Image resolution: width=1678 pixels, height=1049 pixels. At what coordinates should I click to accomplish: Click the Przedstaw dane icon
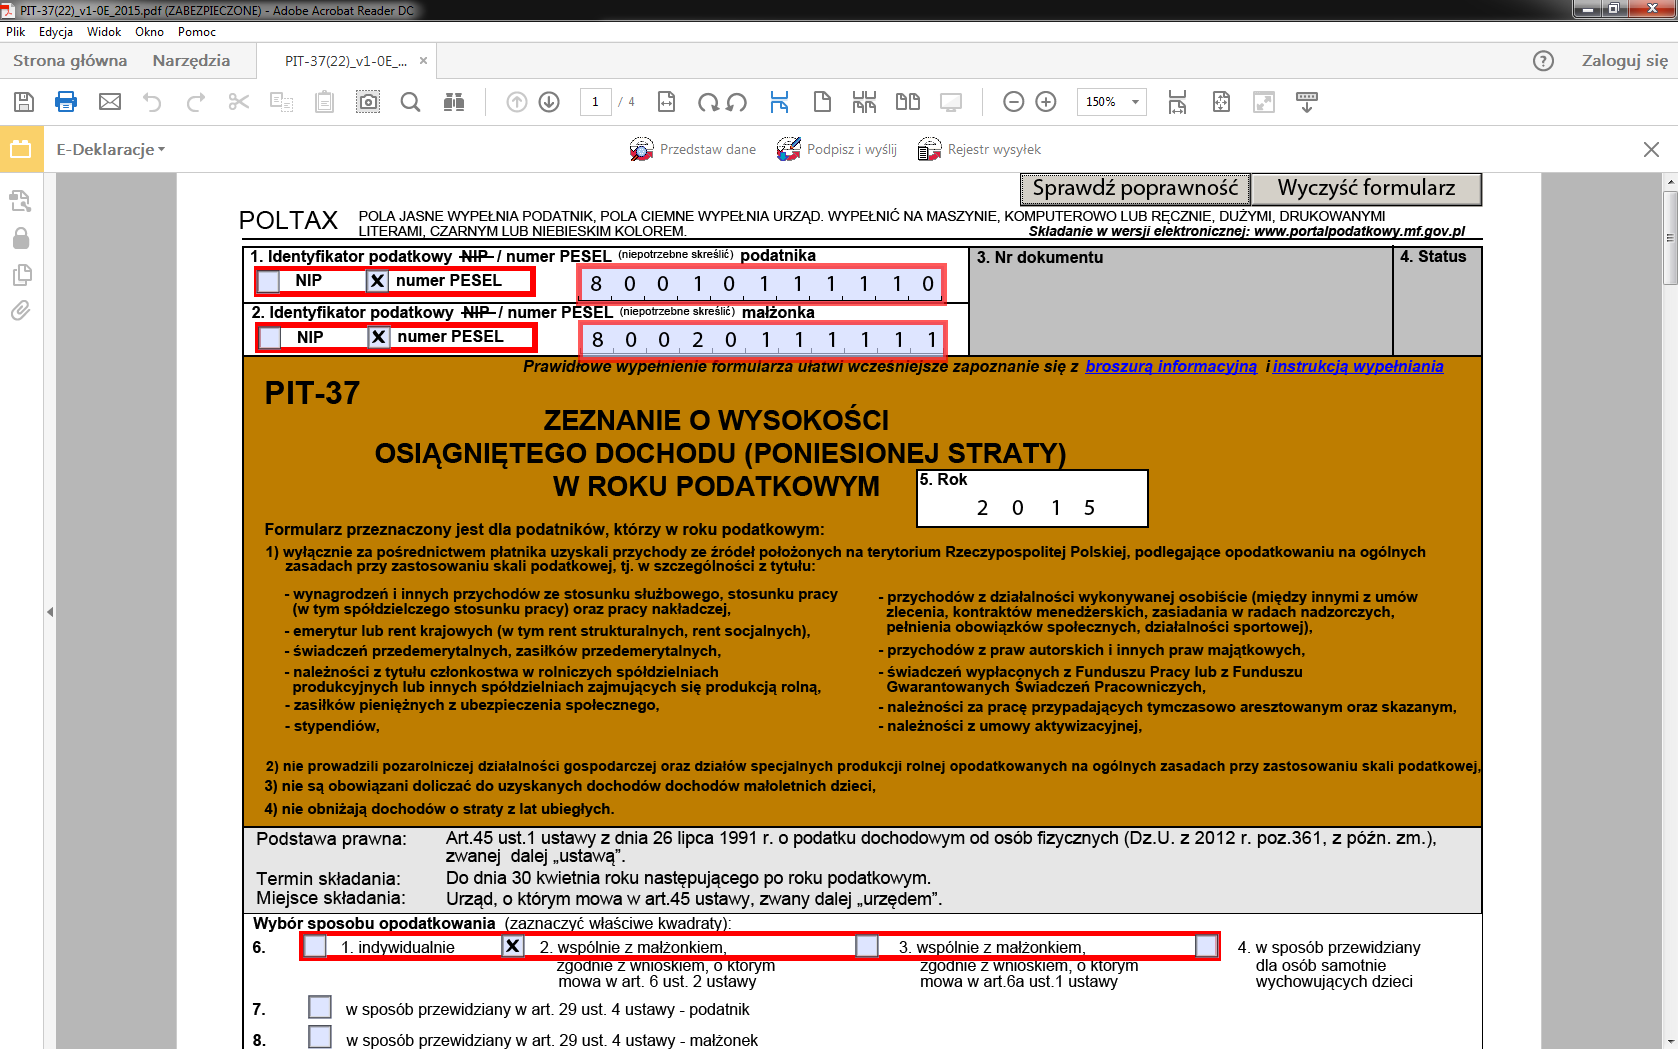click(x=641, y=149)
